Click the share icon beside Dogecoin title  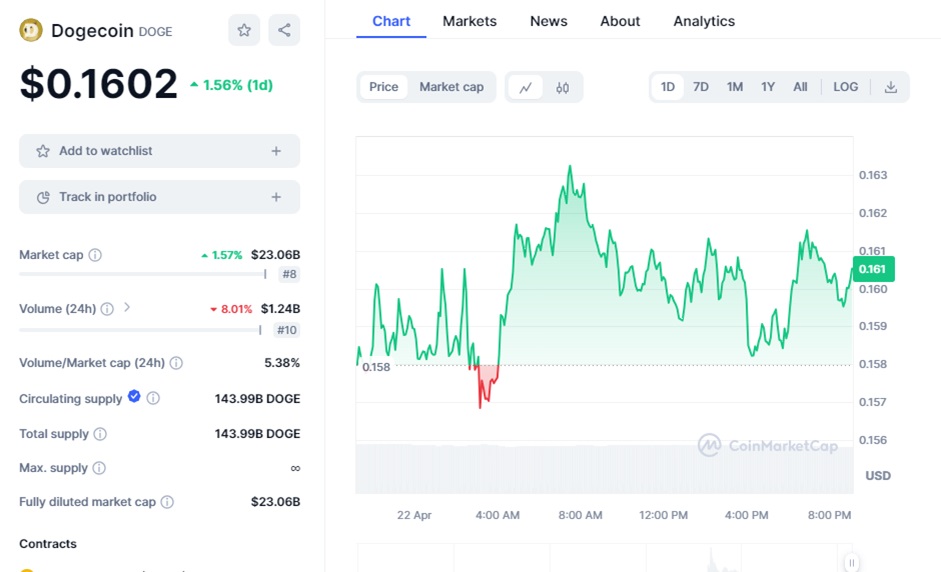coord(284,30)
